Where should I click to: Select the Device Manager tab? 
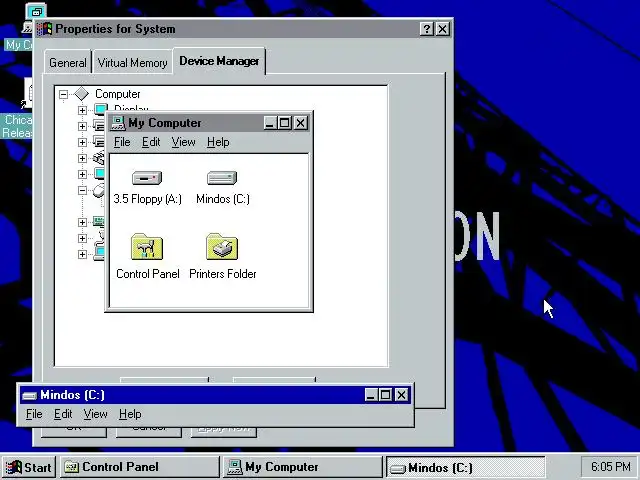(x=219, y=61)
